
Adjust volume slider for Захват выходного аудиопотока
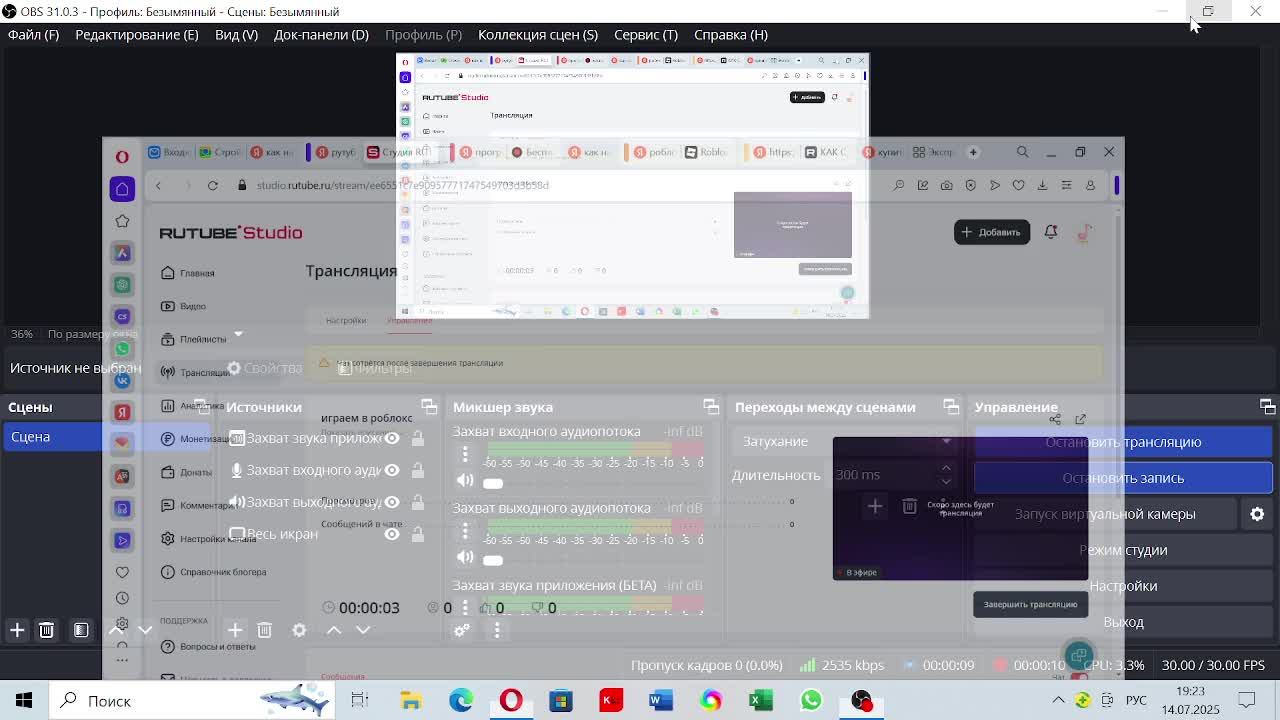pos(593,560)
